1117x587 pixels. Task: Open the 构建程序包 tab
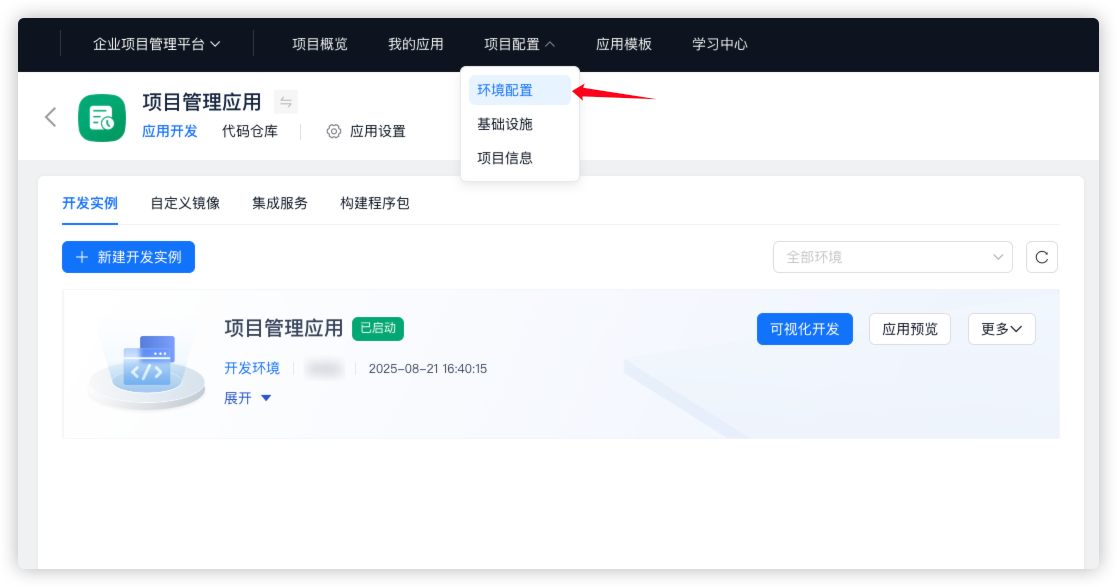(375, 203)
